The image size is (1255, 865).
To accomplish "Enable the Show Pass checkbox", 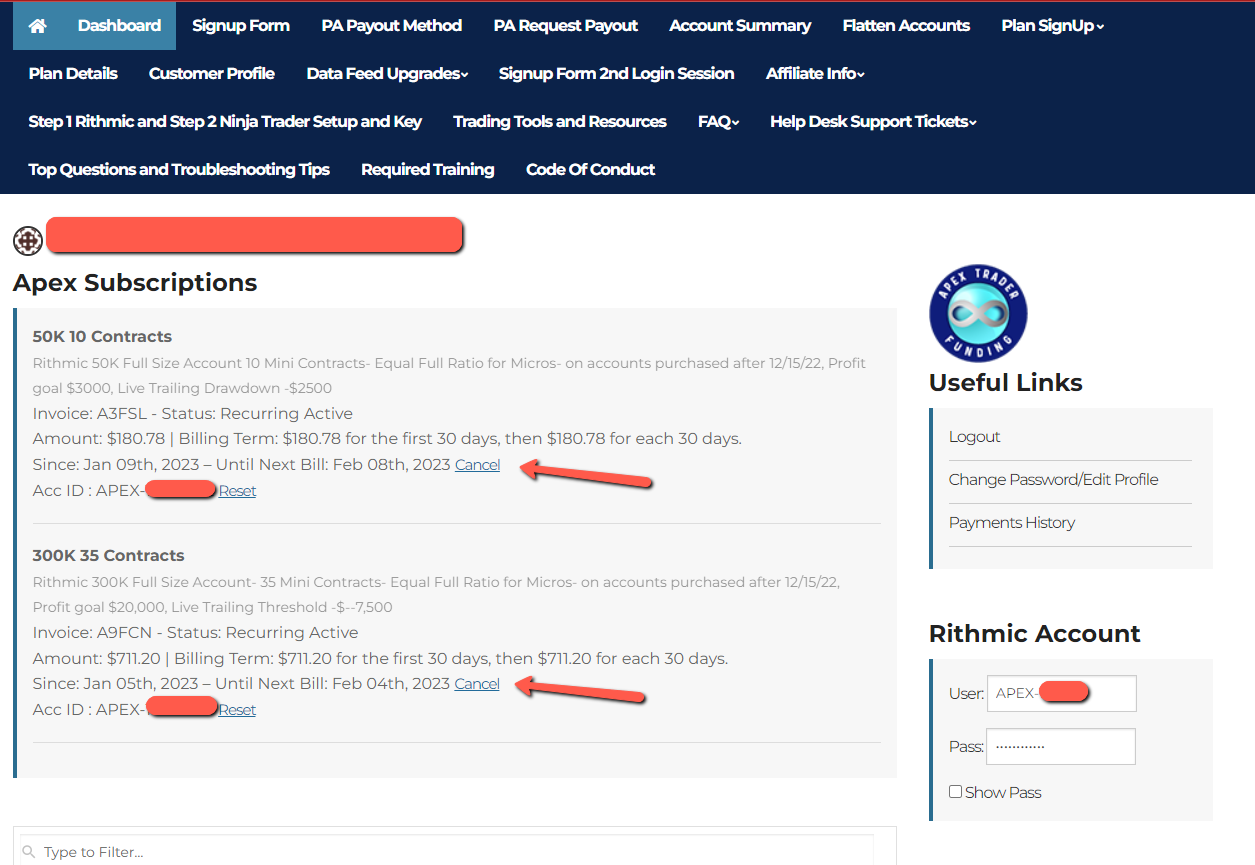I will [x=956, y=792].
